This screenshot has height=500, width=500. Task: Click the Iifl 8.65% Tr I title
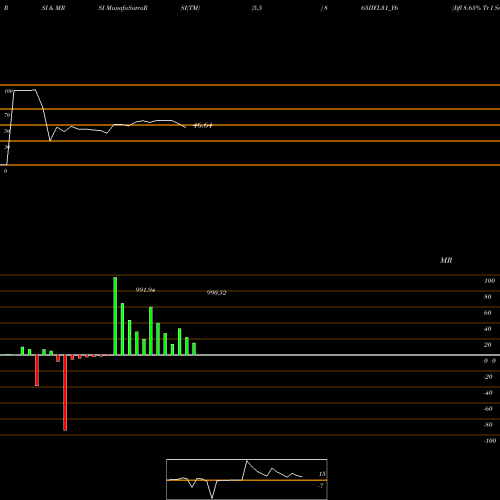click(x=476, y=8)
